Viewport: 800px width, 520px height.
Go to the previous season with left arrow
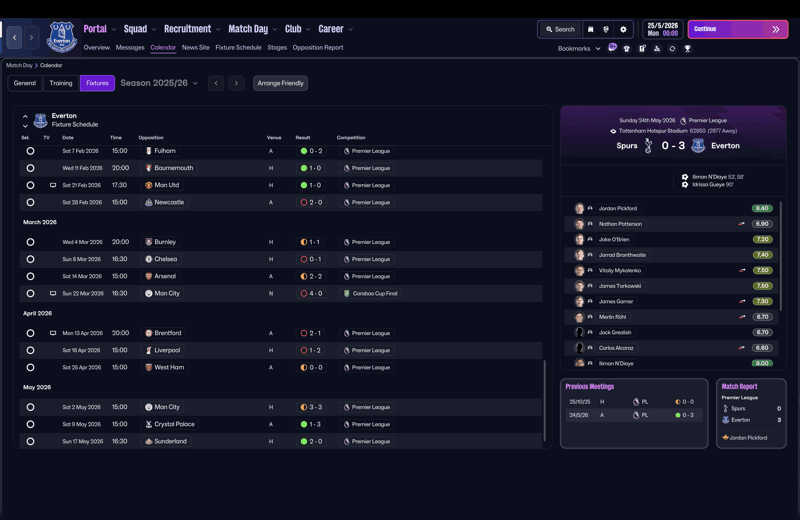pos(216,83)
